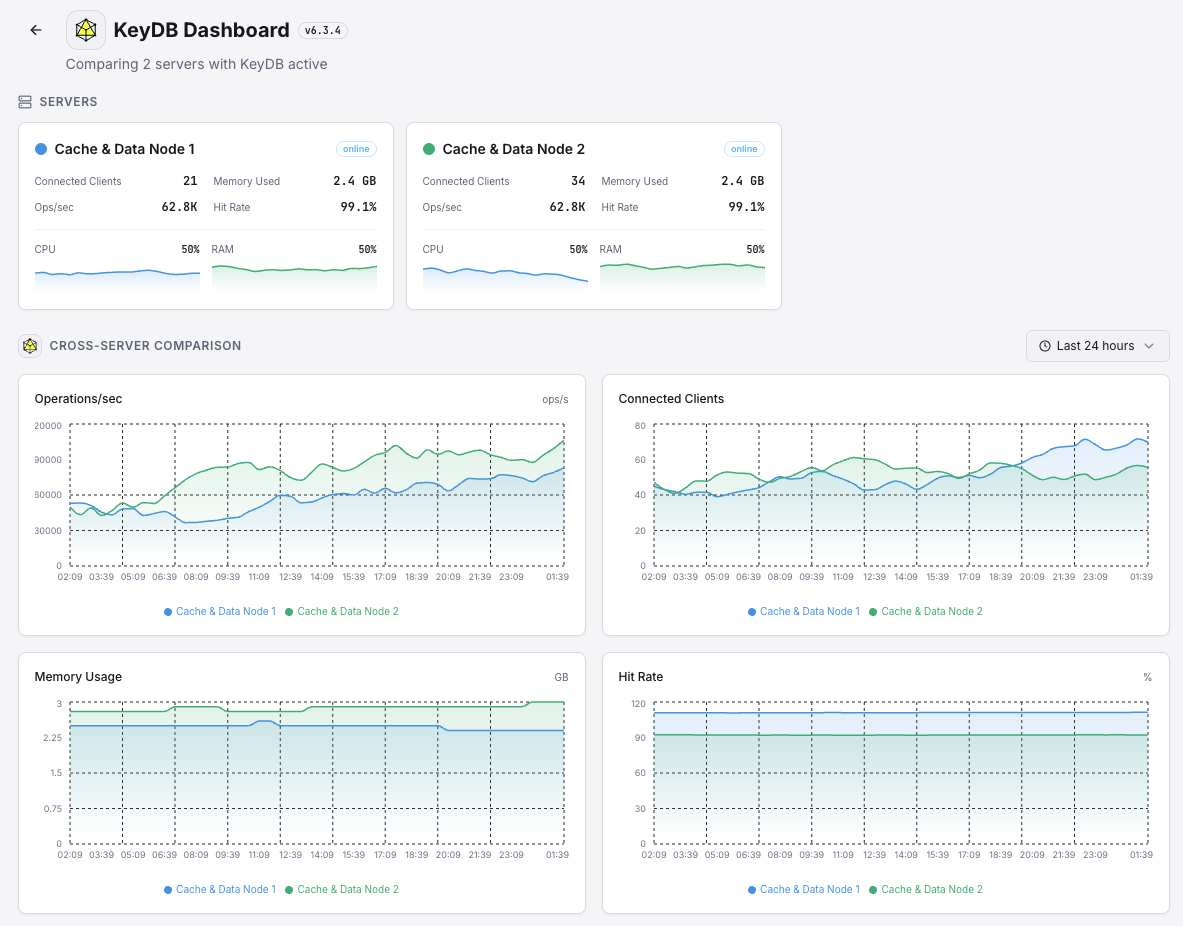Click the servers stack icon in section header
1183x926 pixels.
[x=25, y=102]
